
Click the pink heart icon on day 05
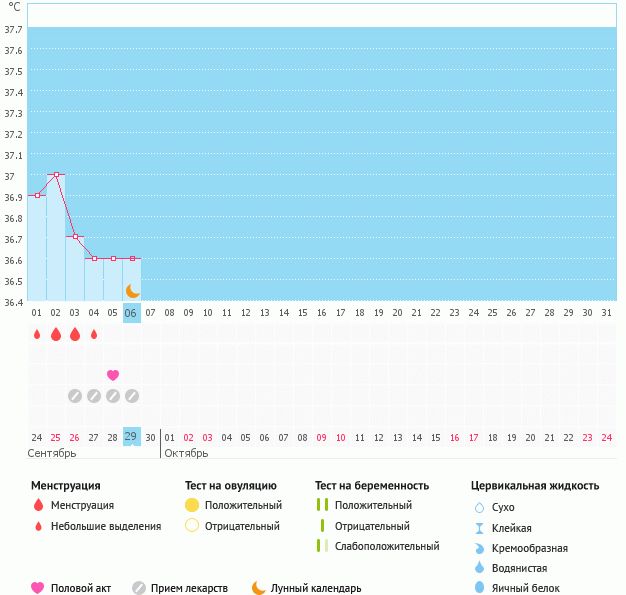113,375
